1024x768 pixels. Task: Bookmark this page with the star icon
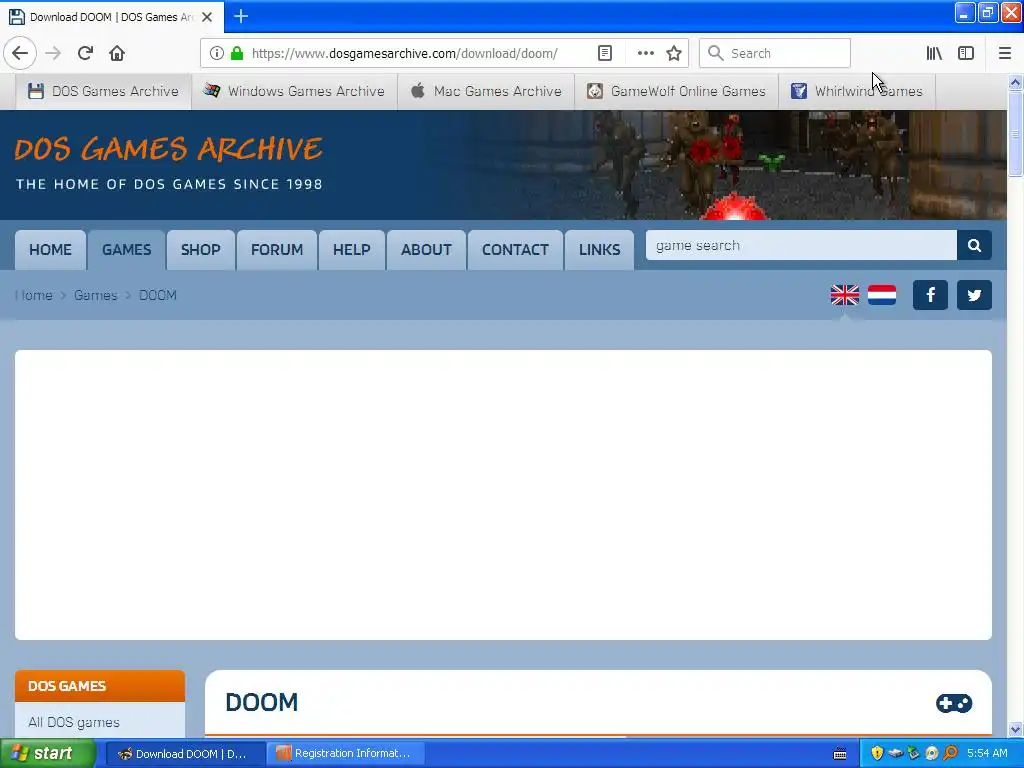click(x=674, y=54)
